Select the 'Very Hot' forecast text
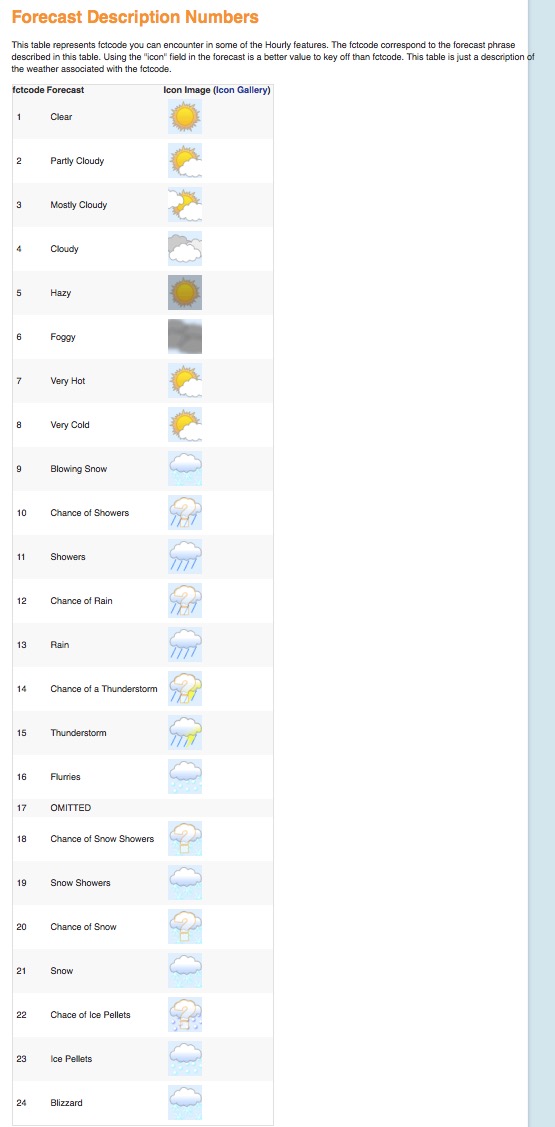The height and width of the screenshot is (1127, 555). [x=68, y=381]
